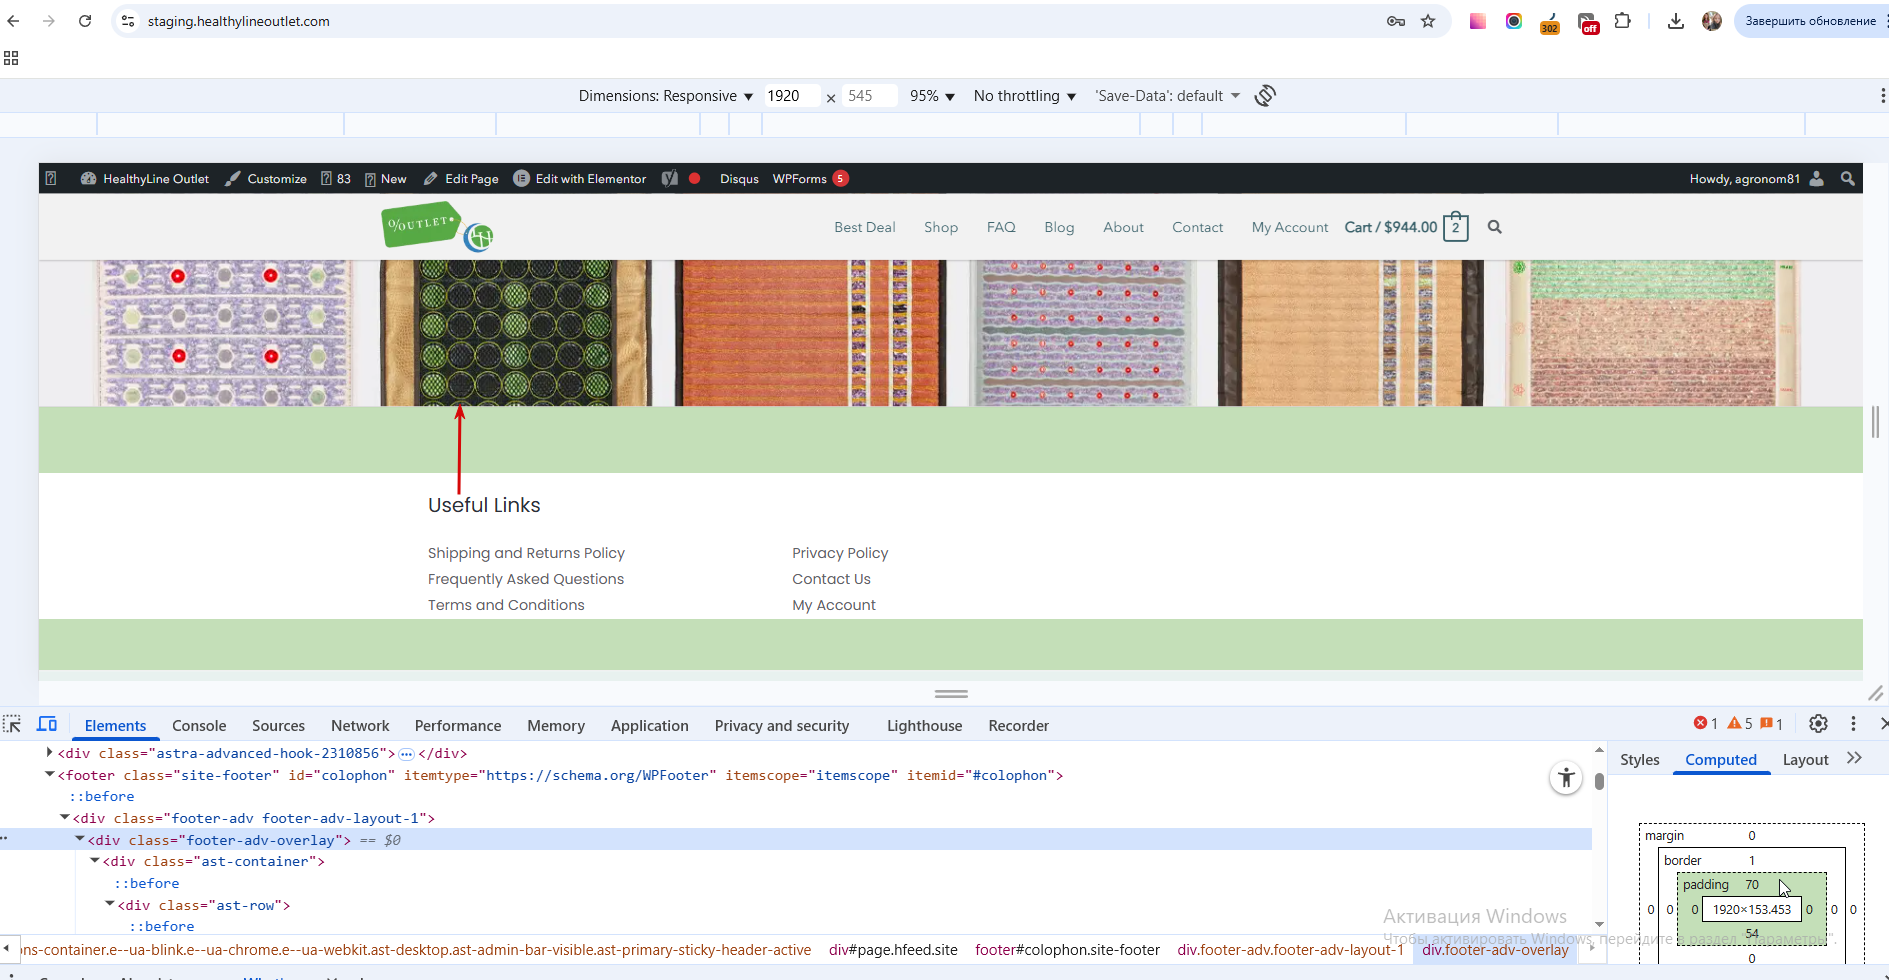Click the green woven mat product thumbnail
This screenshot has width=1889, height=980.
click(x=515, y=333)
